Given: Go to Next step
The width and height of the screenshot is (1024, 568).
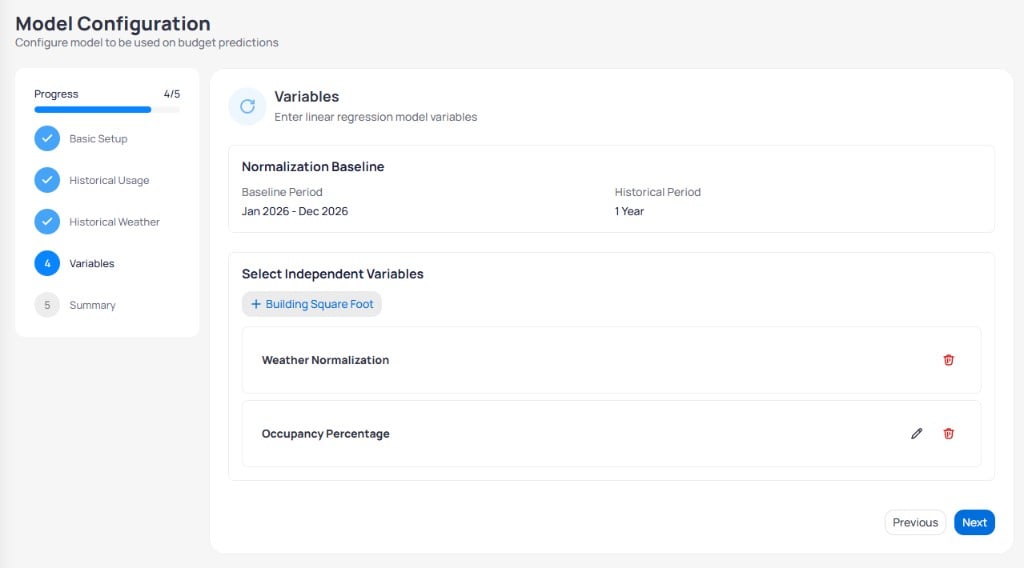Looking at the screenshot, I should point(974,522).
